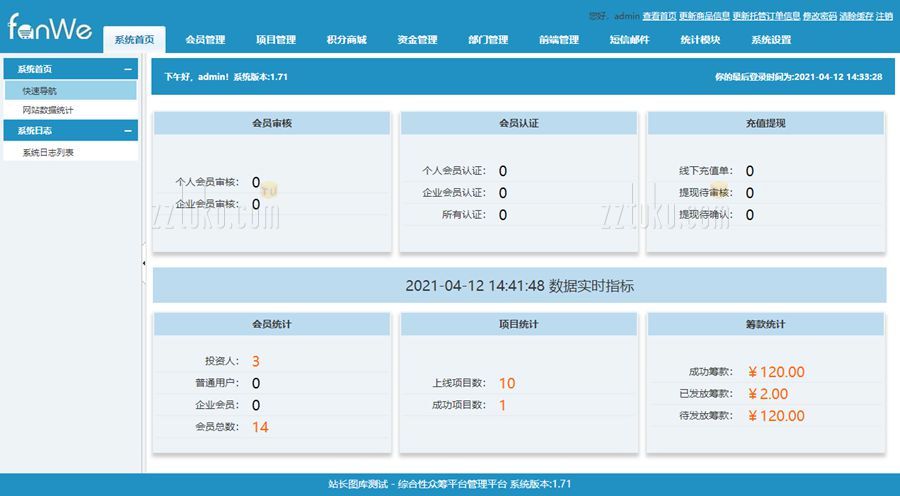Click the 查看首页 link

(x=659, y=16)
